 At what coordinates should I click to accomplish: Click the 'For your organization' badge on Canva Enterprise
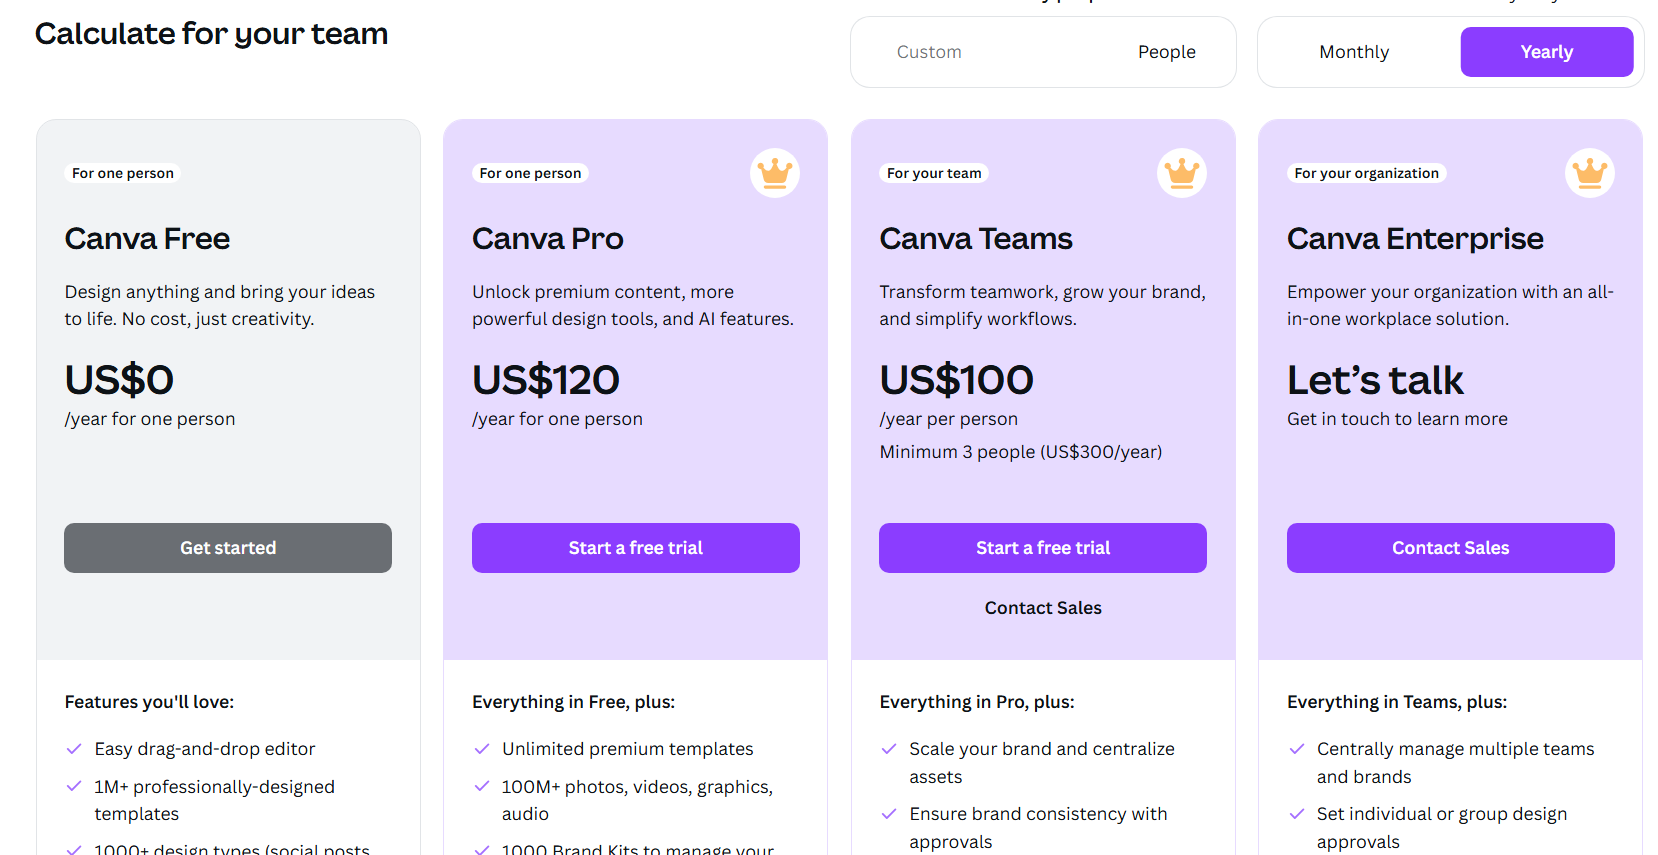(1366, 173)
